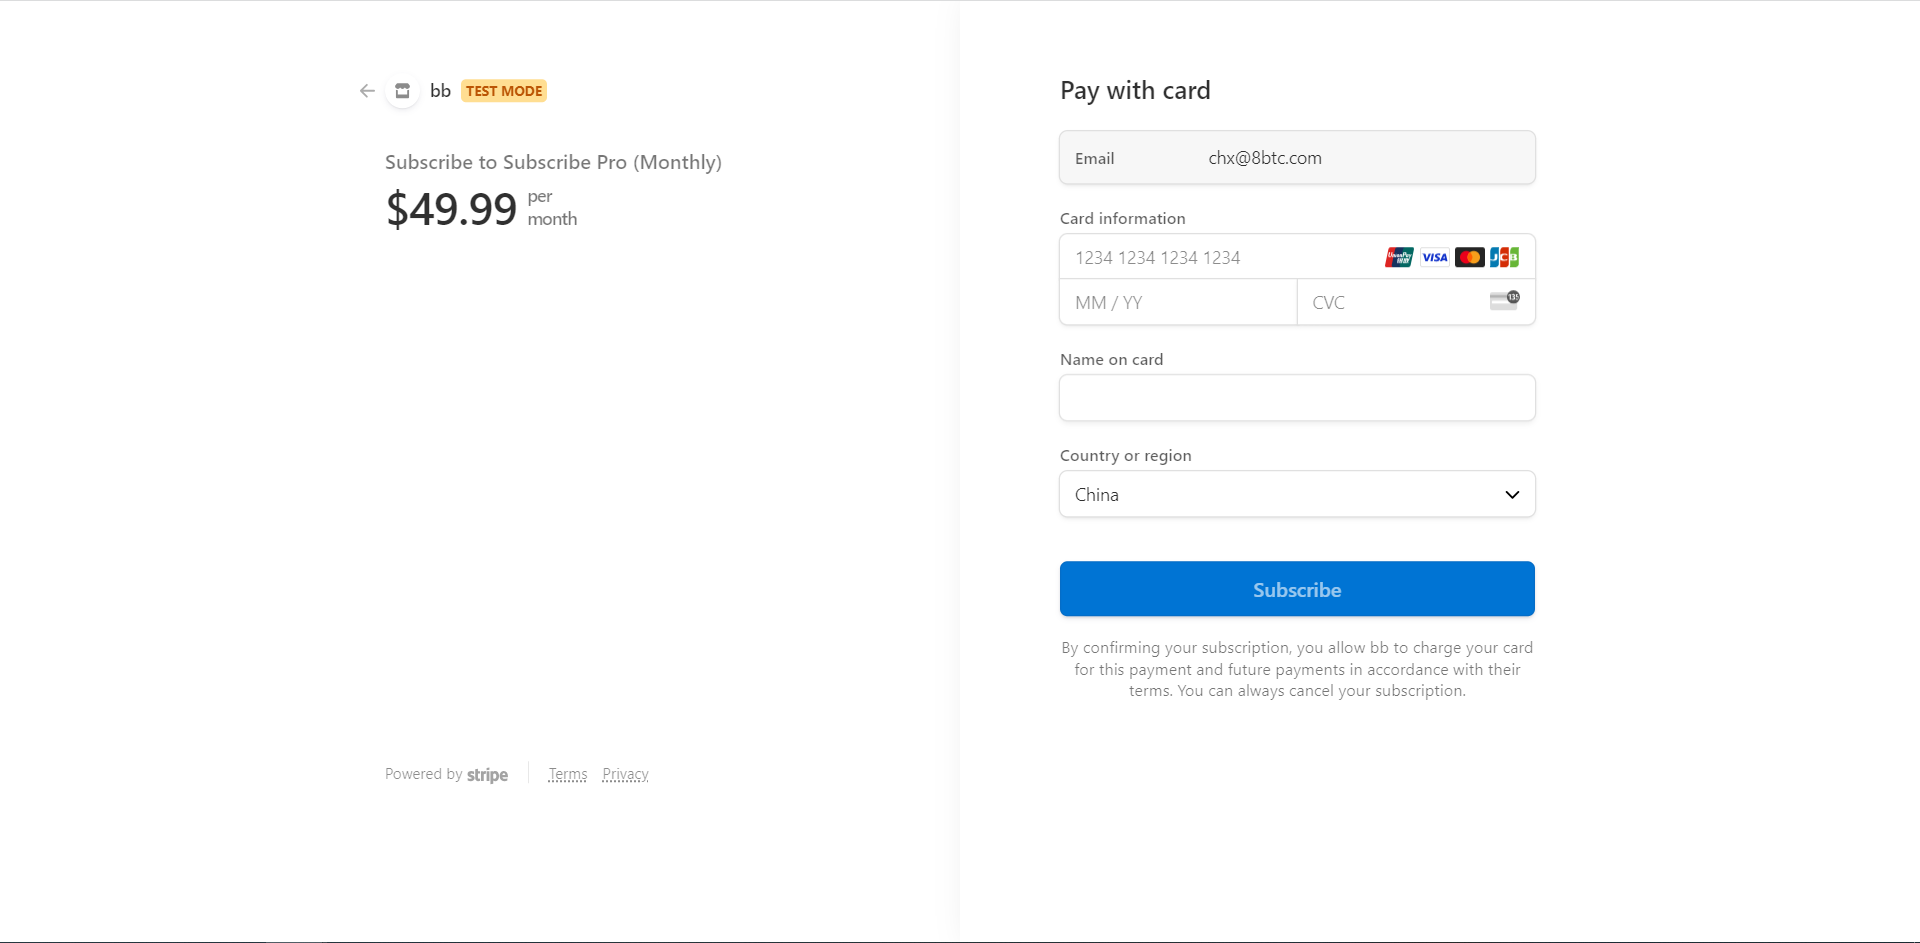Focus the card number field
The height and width of the screenshot is (943, 1920).
pos(1220,258)
